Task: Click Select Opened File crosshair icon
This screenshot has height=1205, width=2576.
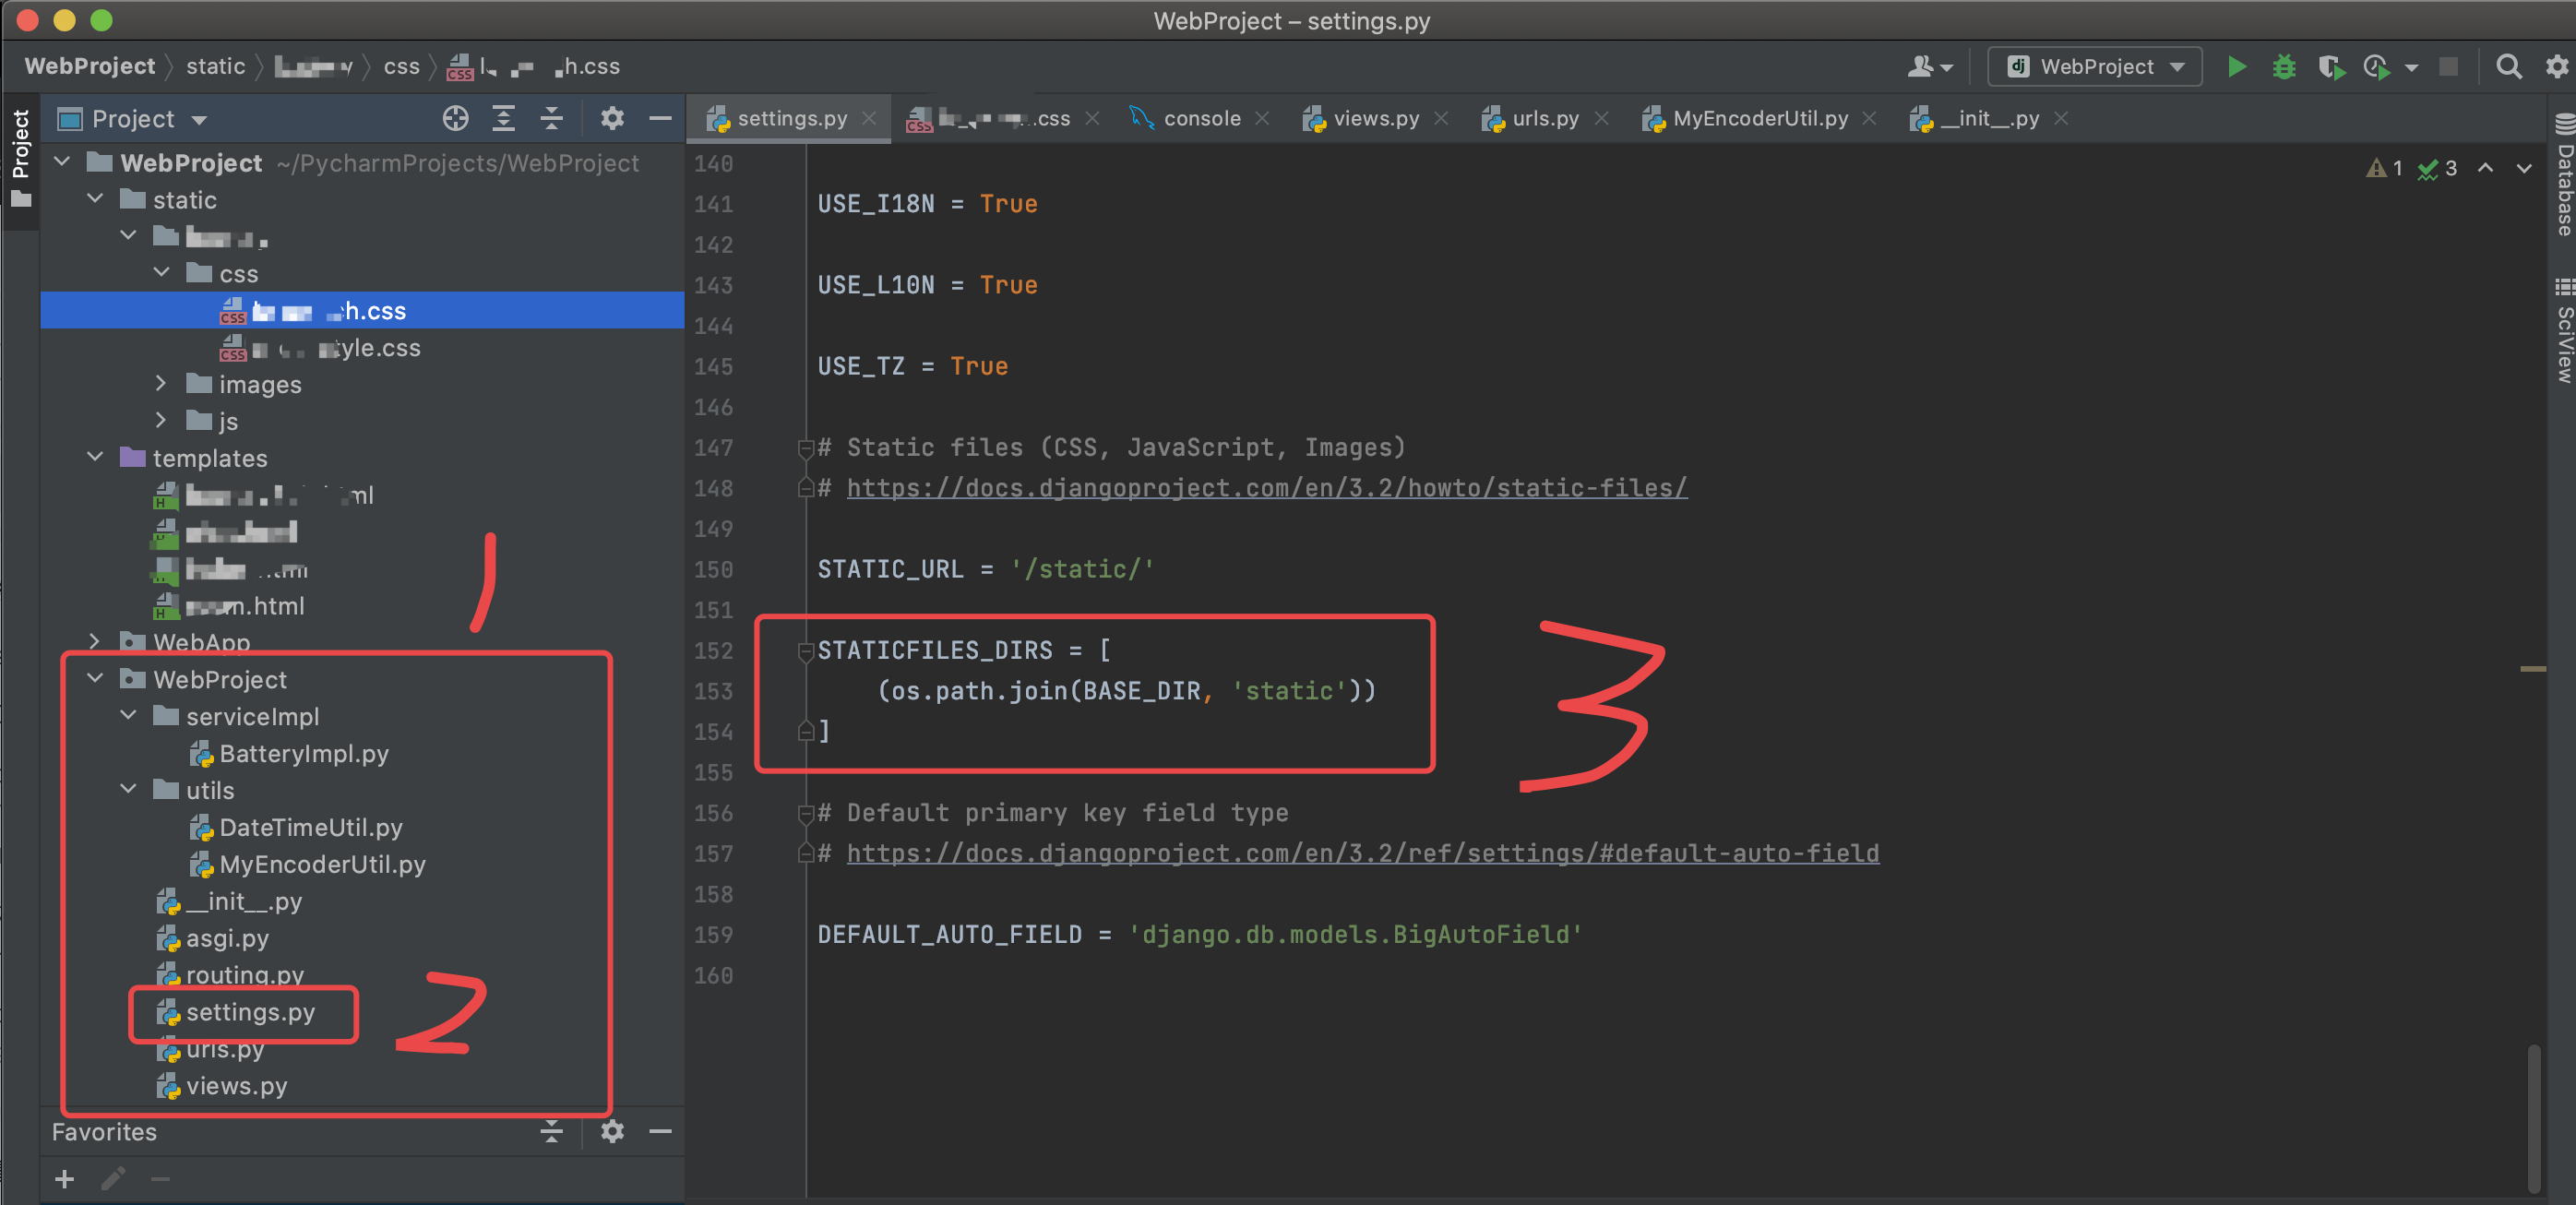Action: 455,119
